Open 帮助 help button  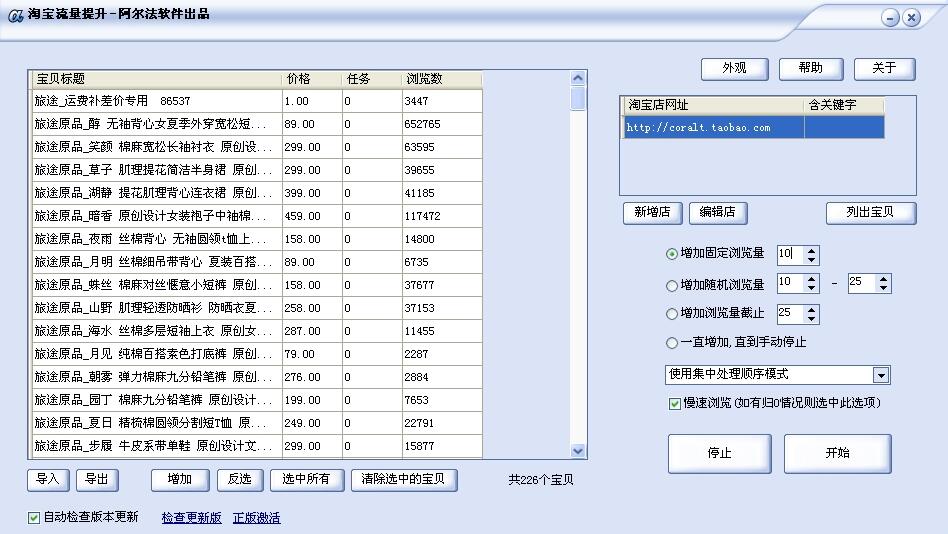click(x=811, y=69)
